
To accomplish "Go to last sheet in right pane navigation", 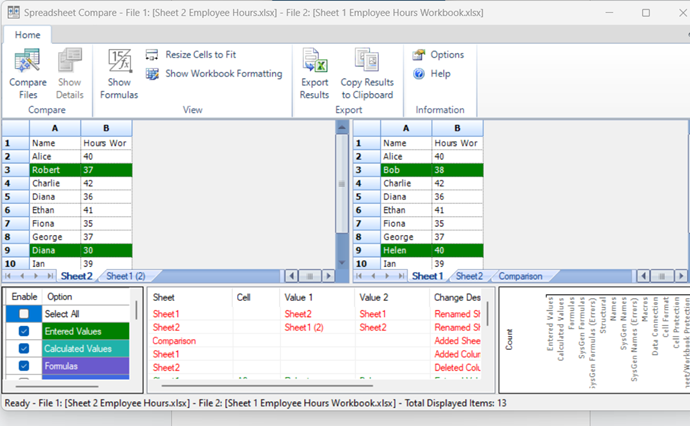I will tap(401, 276).
